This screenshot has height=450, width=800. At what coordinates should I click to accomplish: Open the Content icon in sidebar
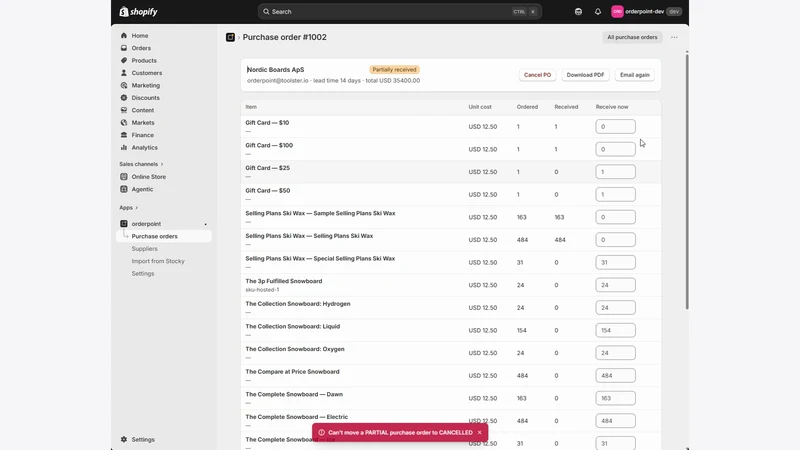[x=123, y=110]
